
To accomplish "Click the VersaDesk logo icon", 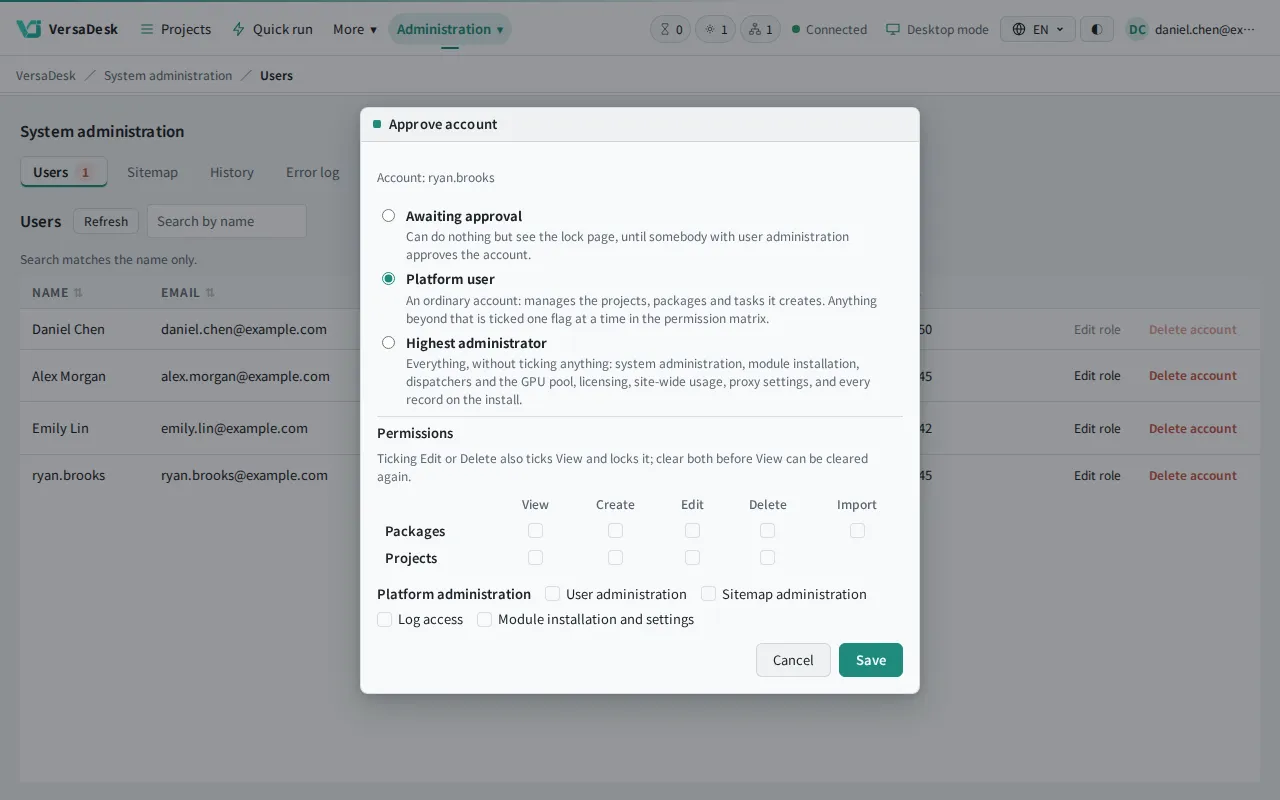I will pyautogui.click(x=29, y=29).
